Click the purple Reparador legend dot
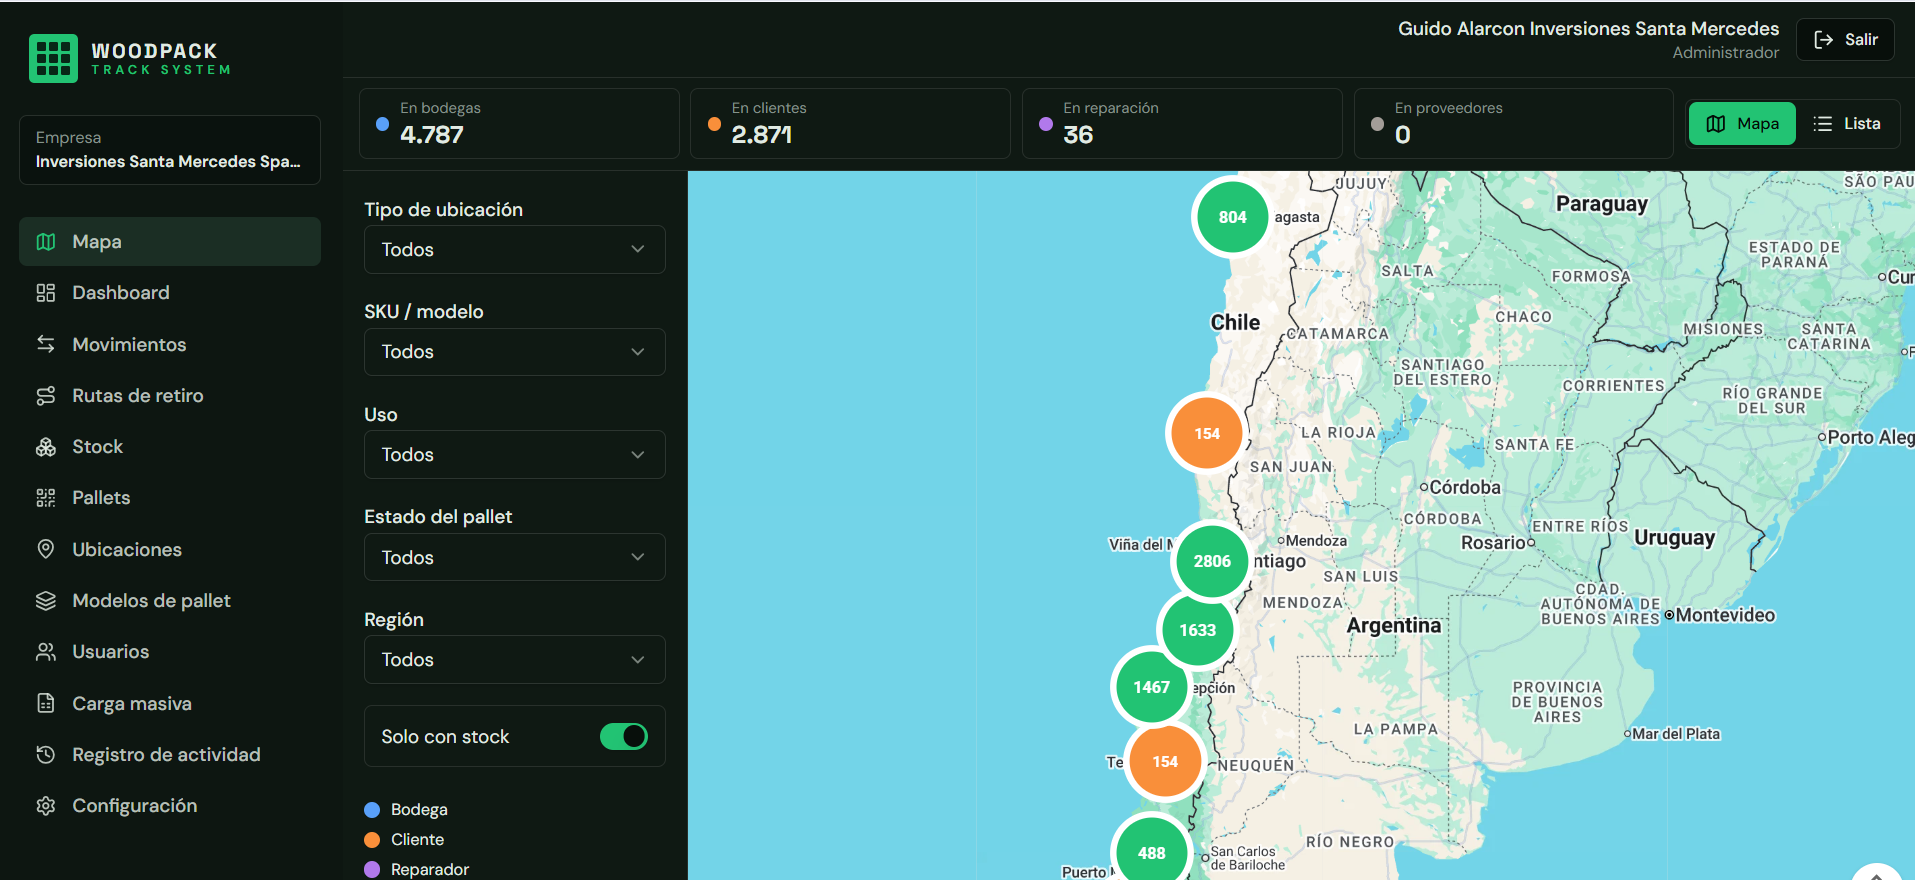Screen dimensions: 1915x880 pyautogui.click(x=372, y=870)
